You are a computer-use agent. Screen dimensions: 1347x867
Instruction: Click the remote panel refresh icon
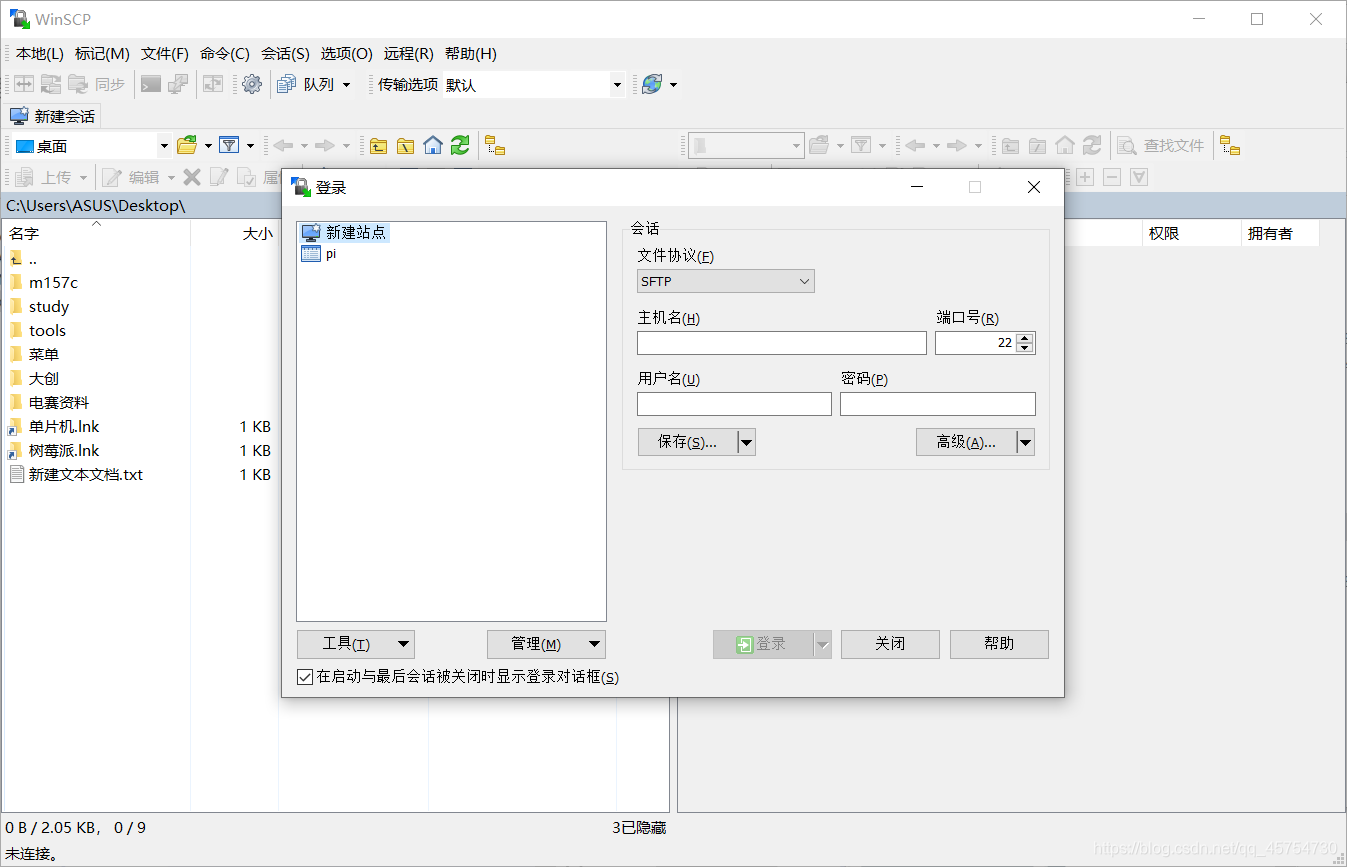[1092, 146]
